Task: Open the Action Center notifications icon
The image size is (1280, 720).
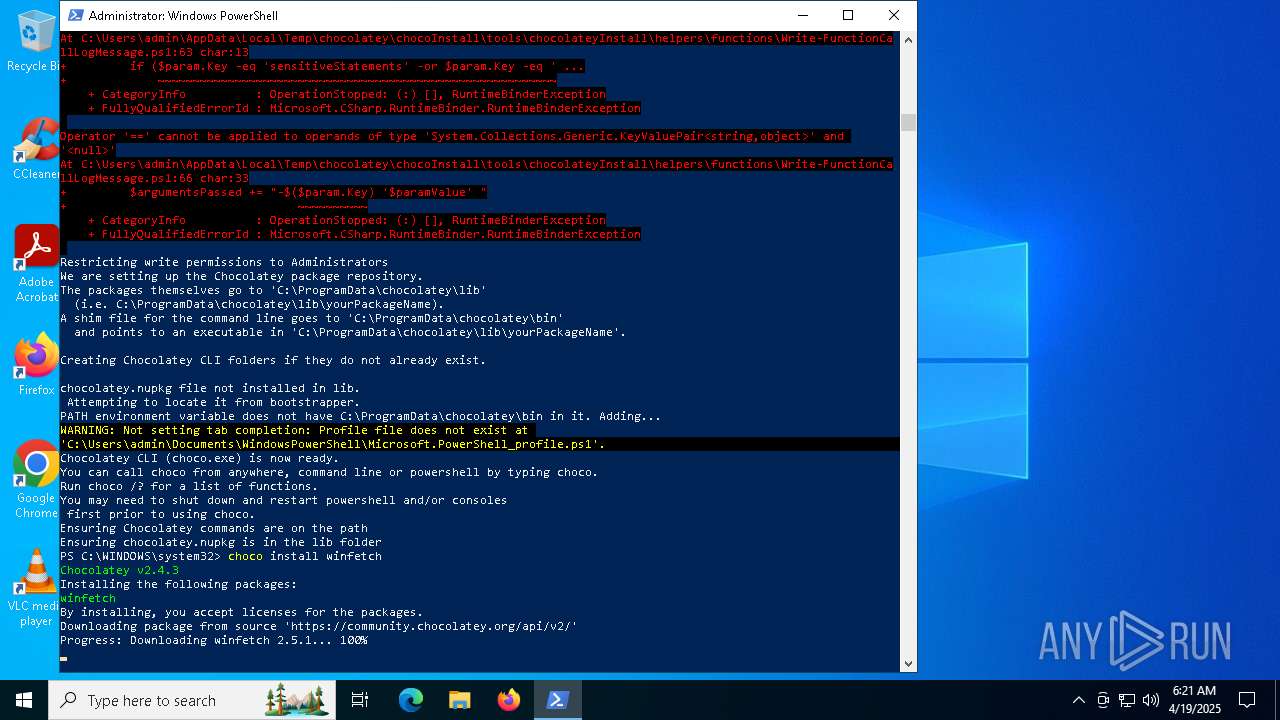Action: (1247, 700)
